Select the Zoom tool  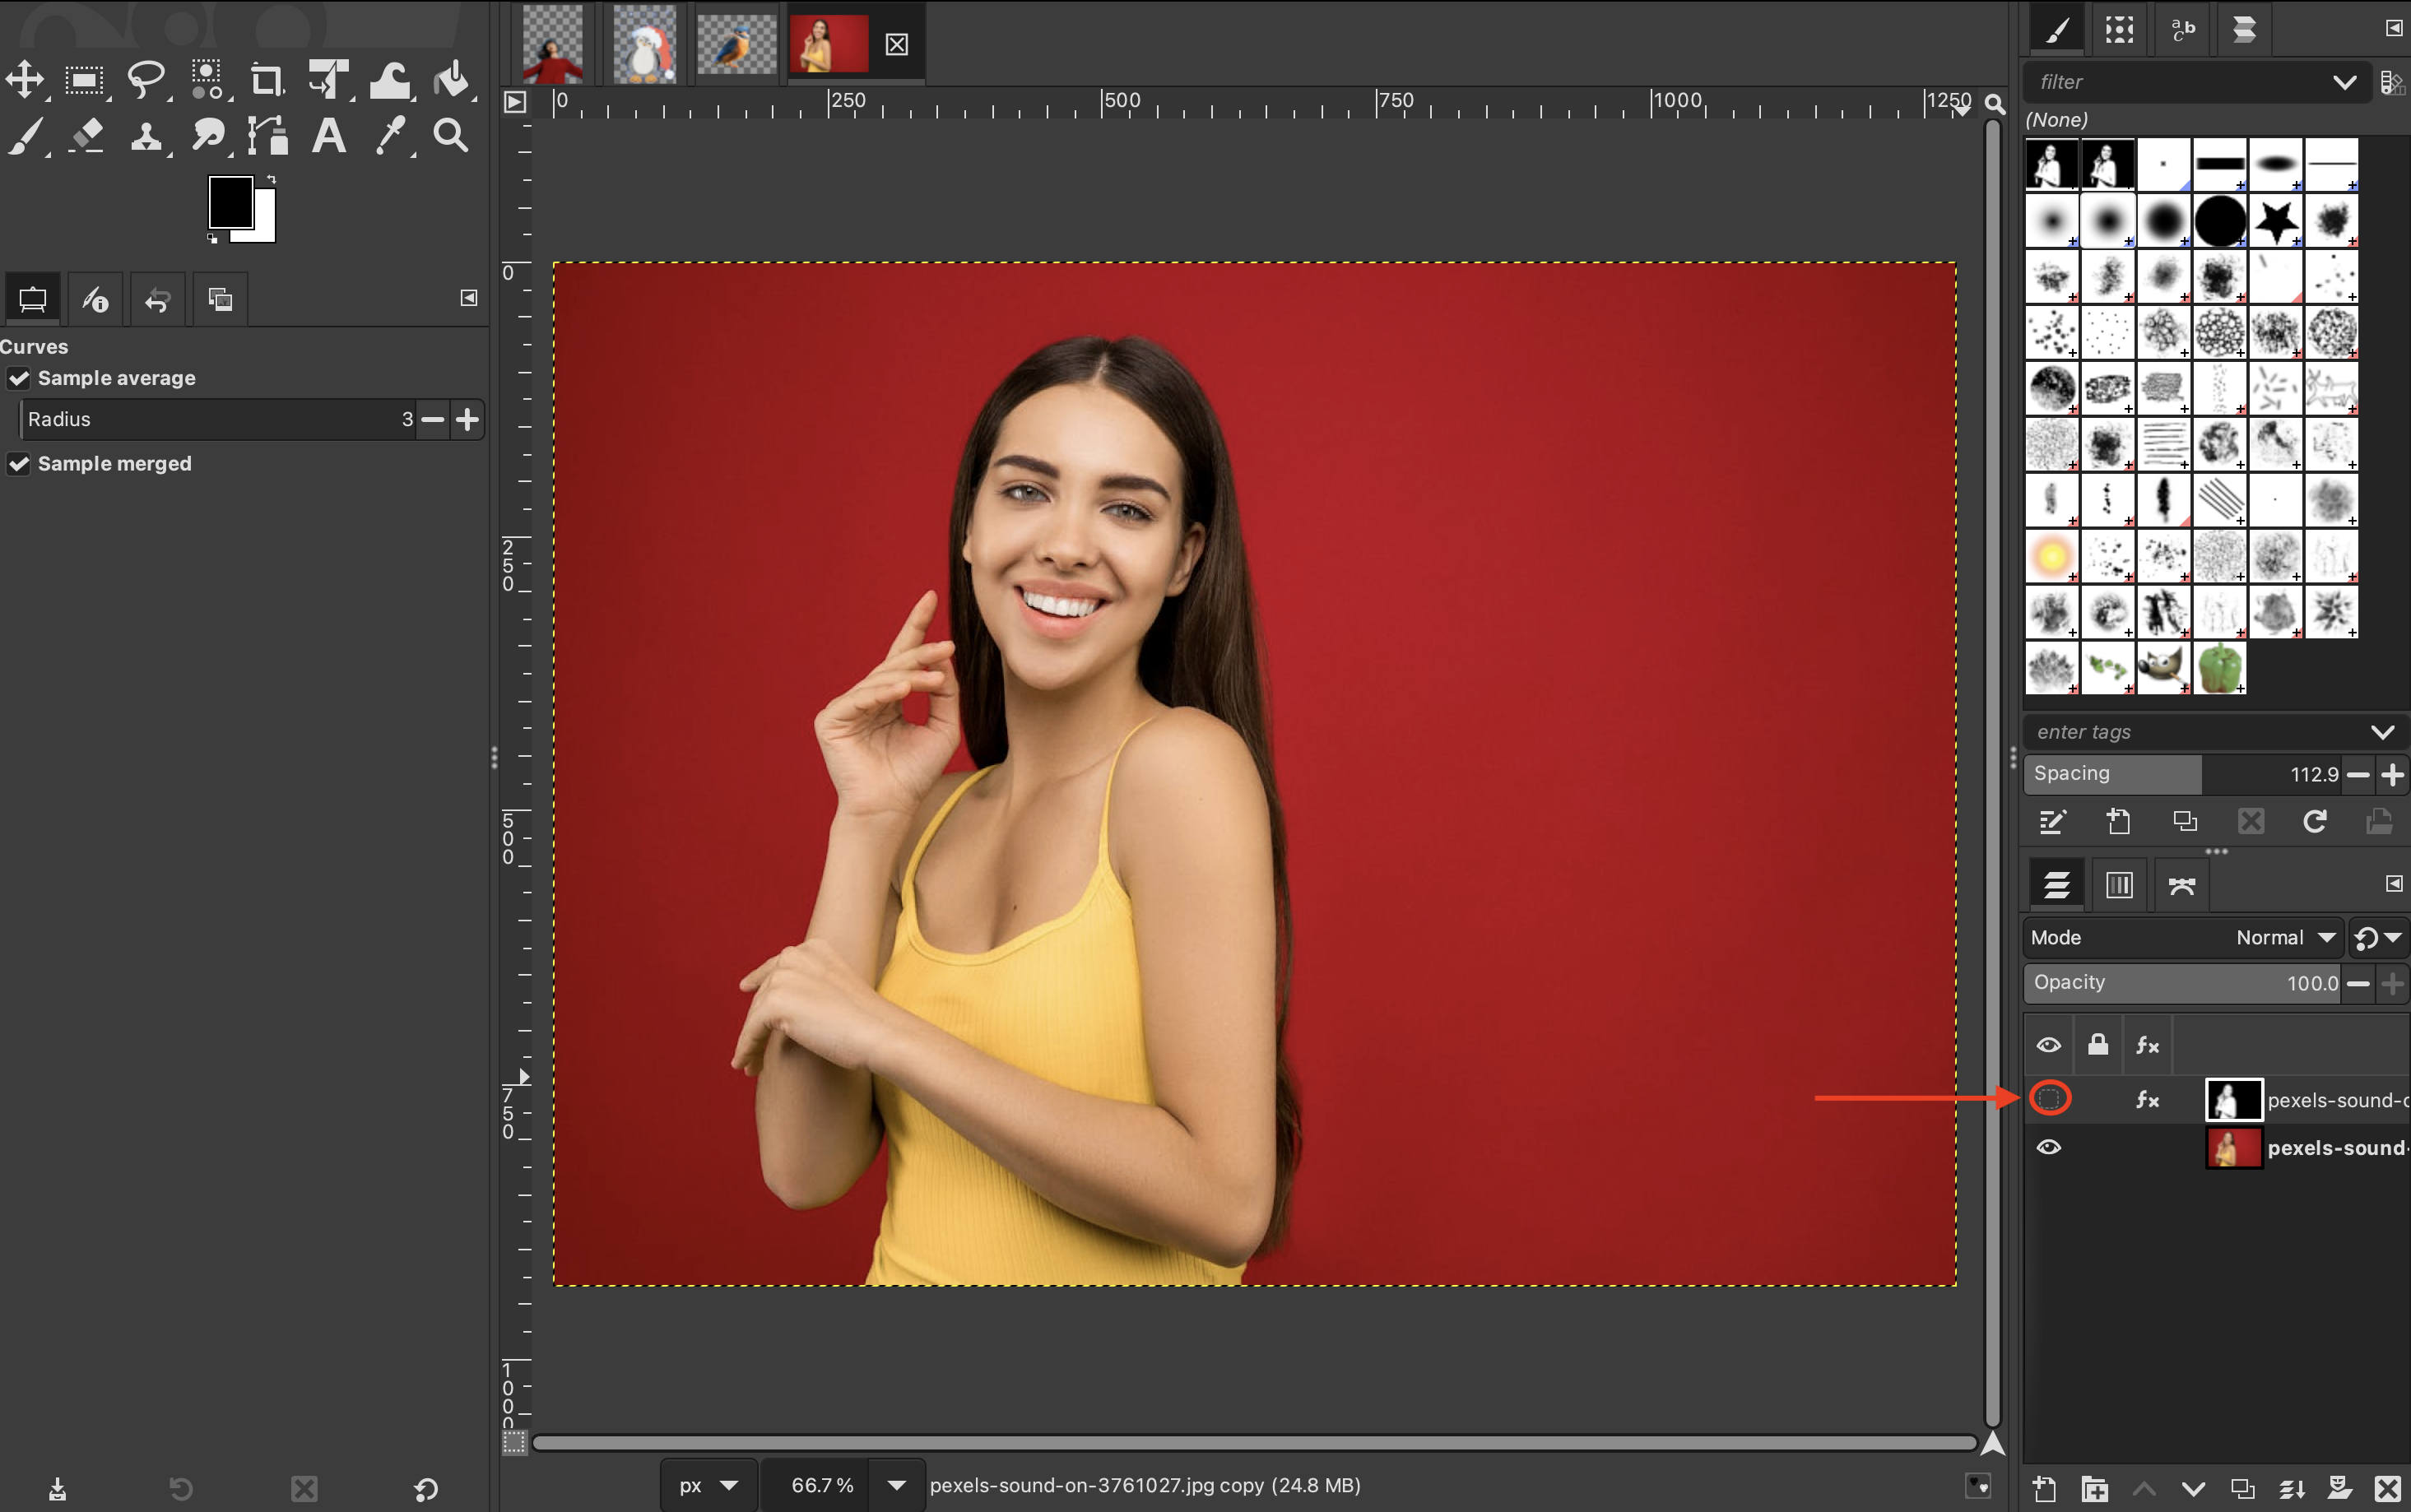pyautogui.click(x=451, y=136)
